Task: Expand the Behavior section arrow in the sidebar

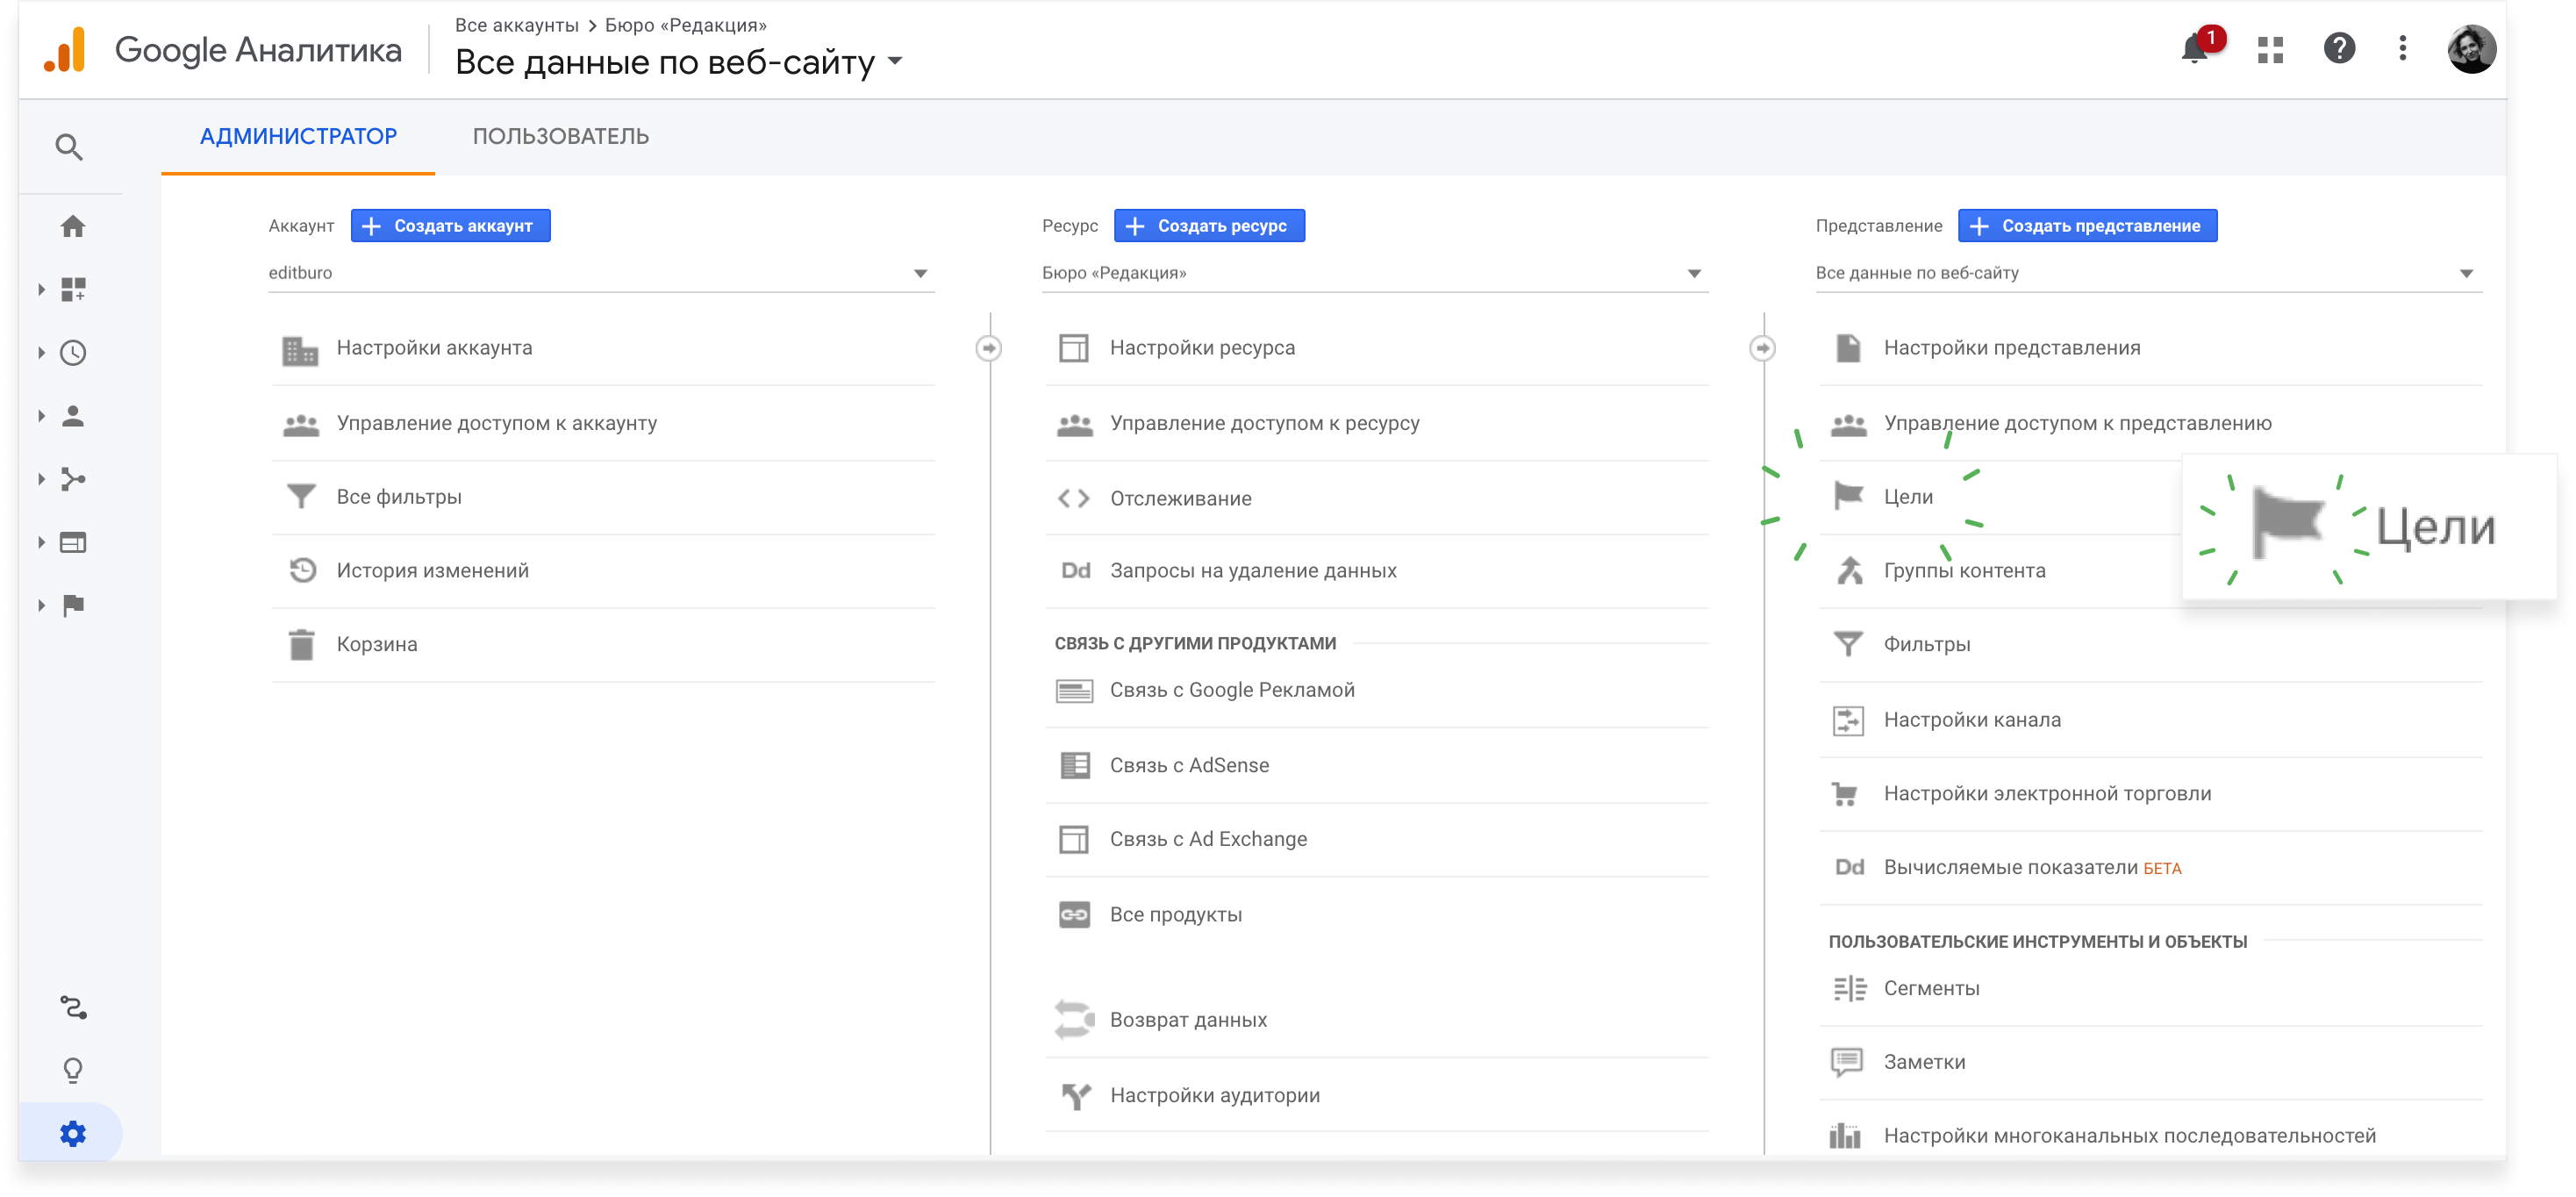Action: click(41, 543)
